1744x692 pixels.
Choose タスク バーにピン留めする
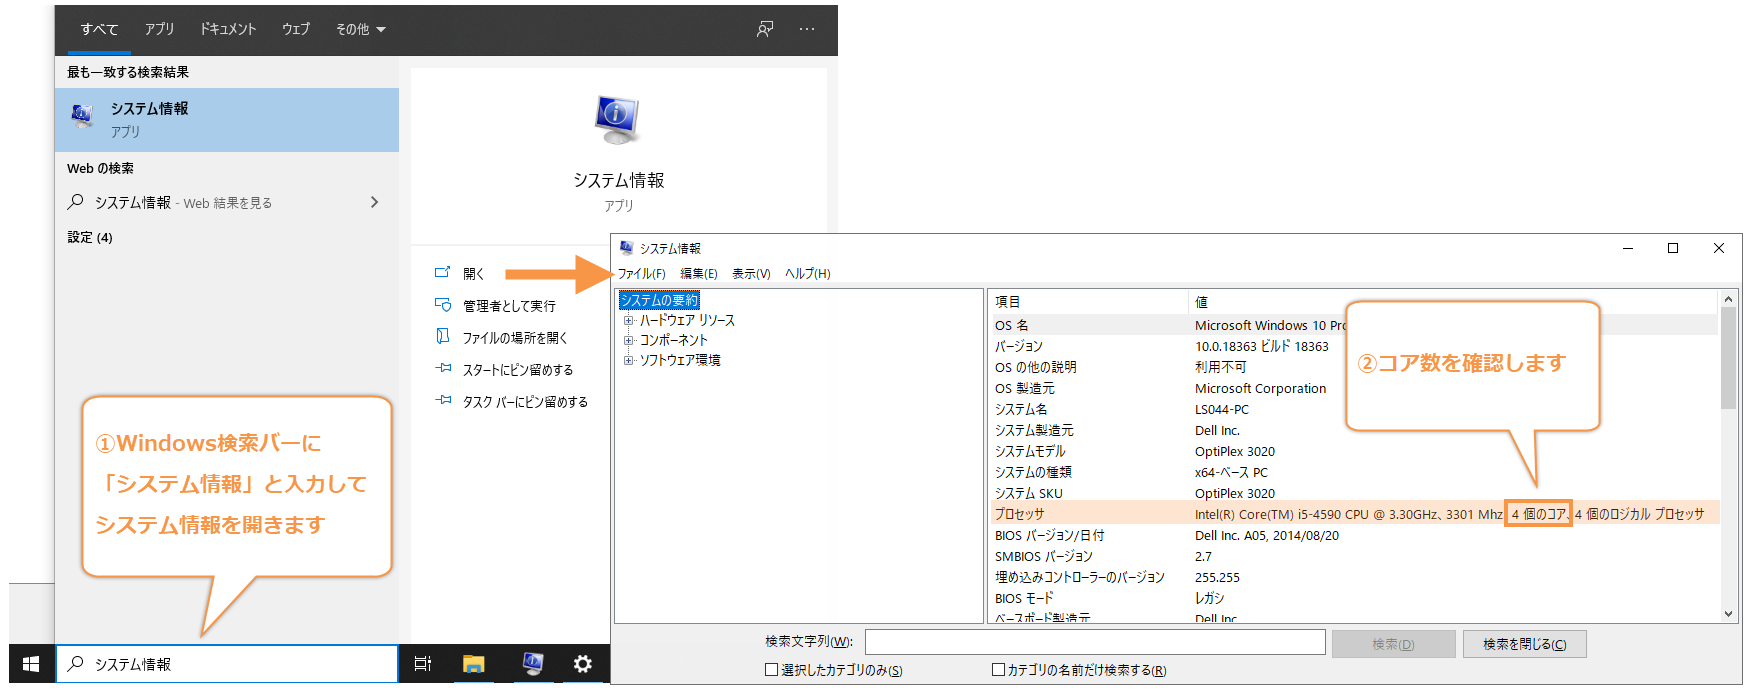[525, 402]
